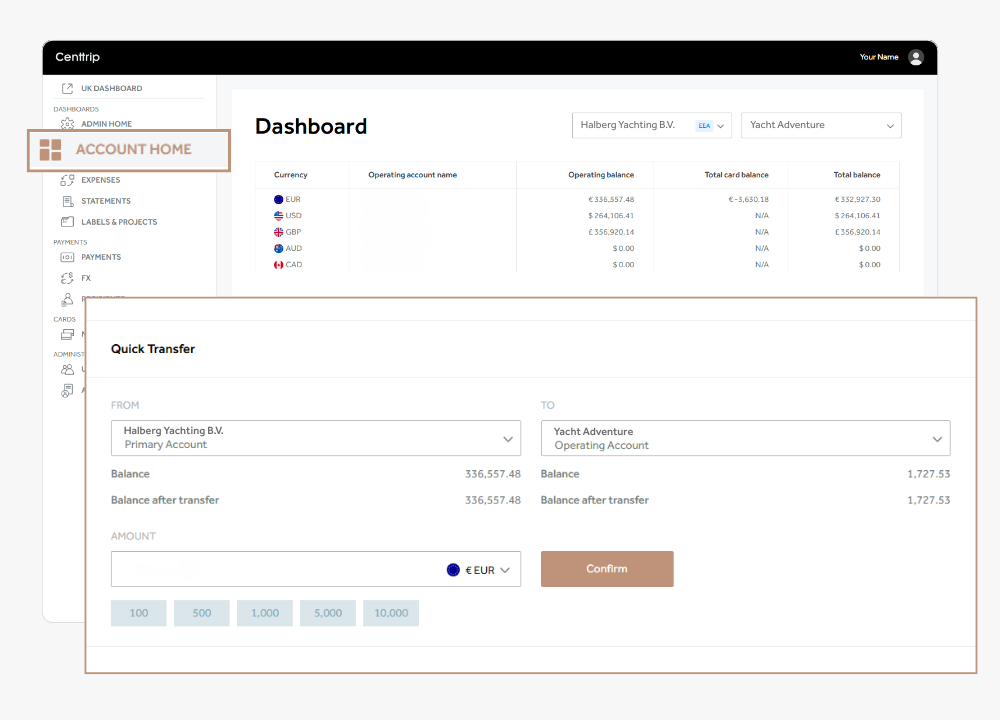This screenshot has width=1000, height=720.
Task: Expand the FROM account Halberg Yachting dropdown
Action: coord(316,438)
